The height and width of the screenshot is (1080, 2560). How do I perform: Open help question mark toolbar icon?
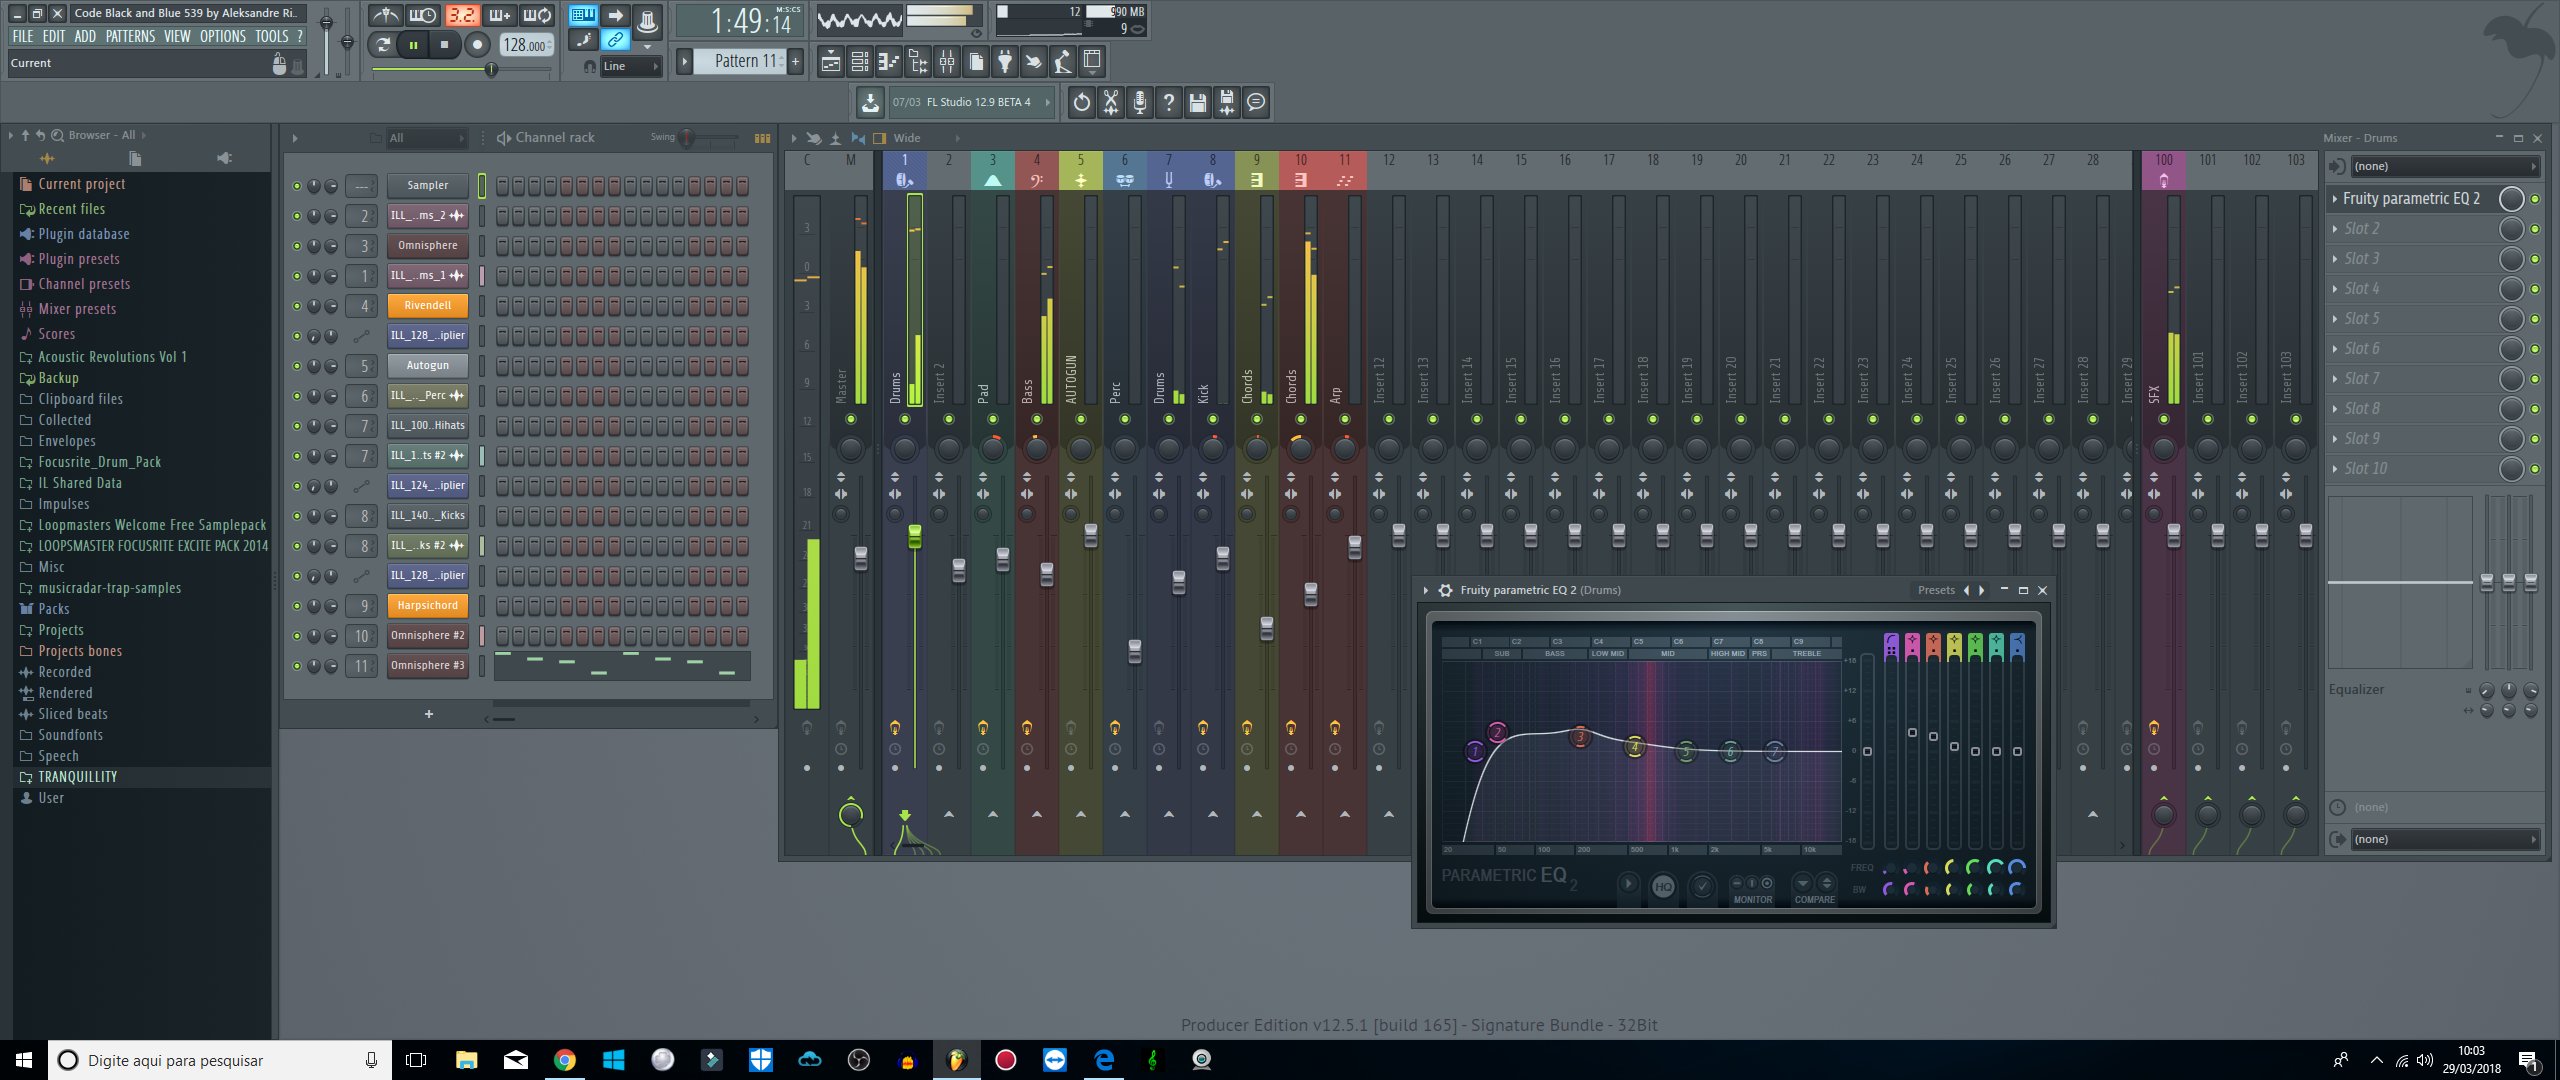[1169, 102]
